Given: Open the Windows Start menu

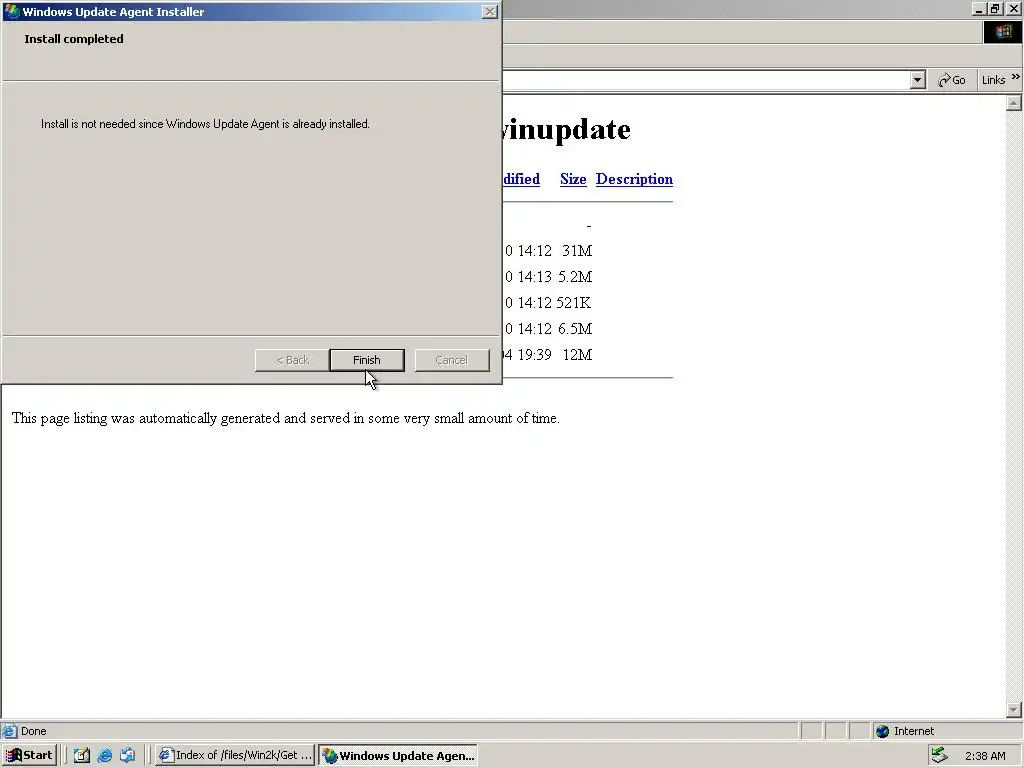Looking at the screenshot, I should click(29, 755).
